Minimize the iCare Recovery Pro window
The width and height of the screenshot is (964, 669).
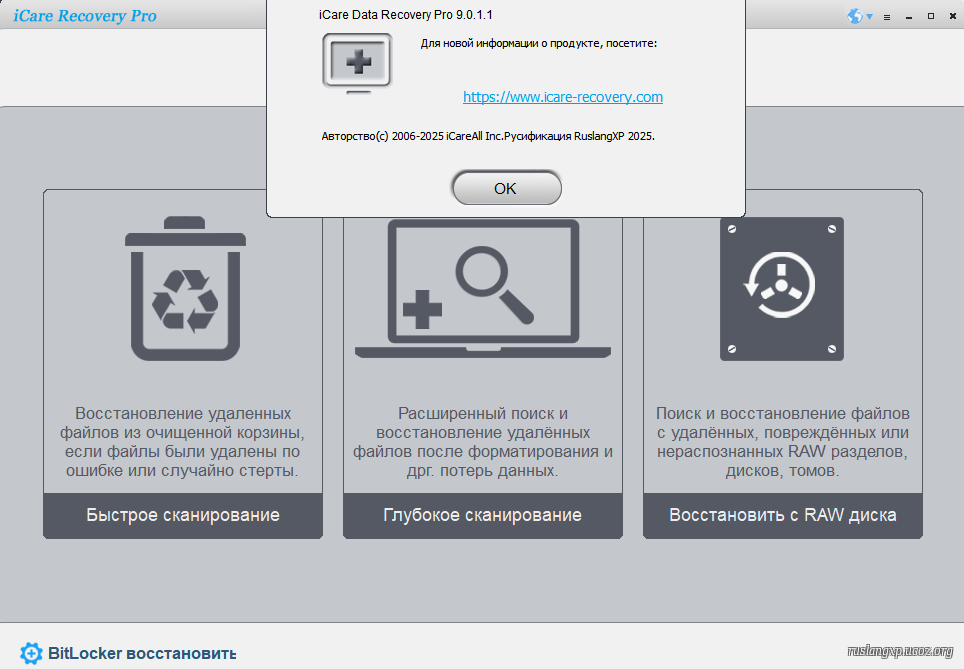(x=909, y=17)
